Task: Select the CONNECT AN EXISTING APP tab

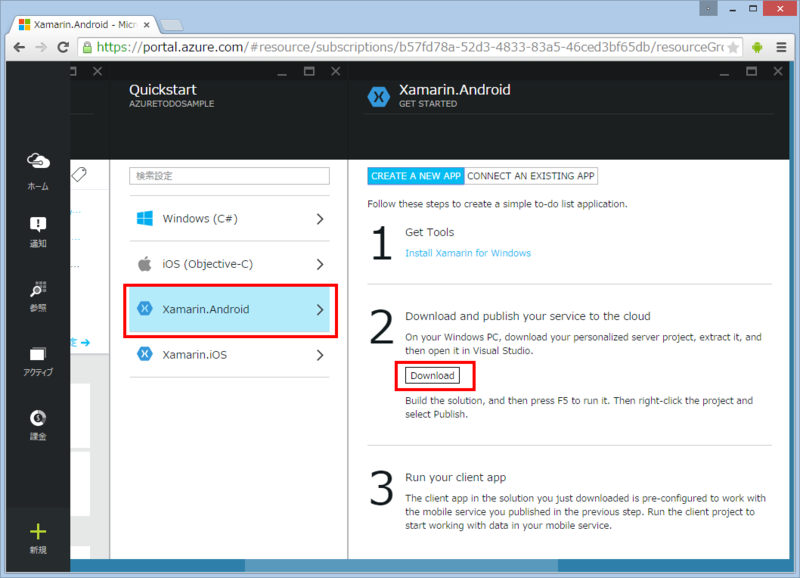Action: 531,176
